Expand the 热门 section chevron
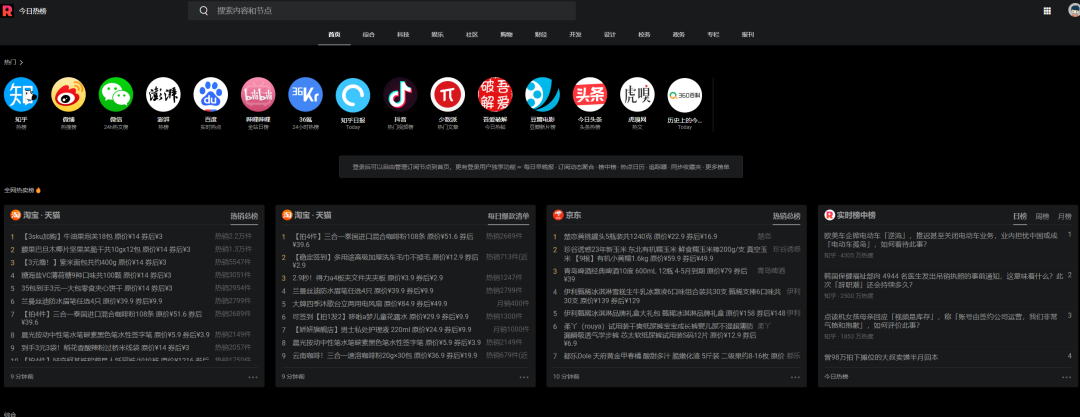Viewport: 1080px width, 417px height. (21, 63)
